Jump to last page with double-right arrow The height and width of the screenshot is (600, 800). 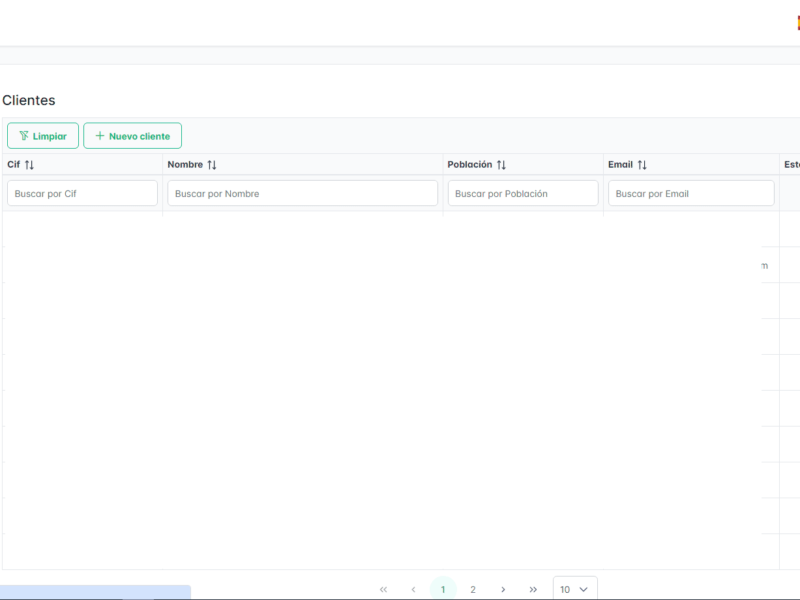pos(533,589)
